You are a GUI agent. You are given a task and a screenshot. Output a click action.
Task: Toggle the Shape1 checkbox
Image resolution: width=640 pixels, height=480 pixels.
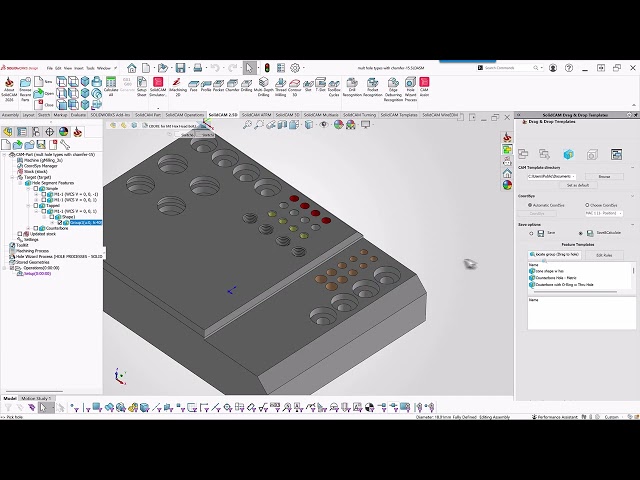pos(53,217)
